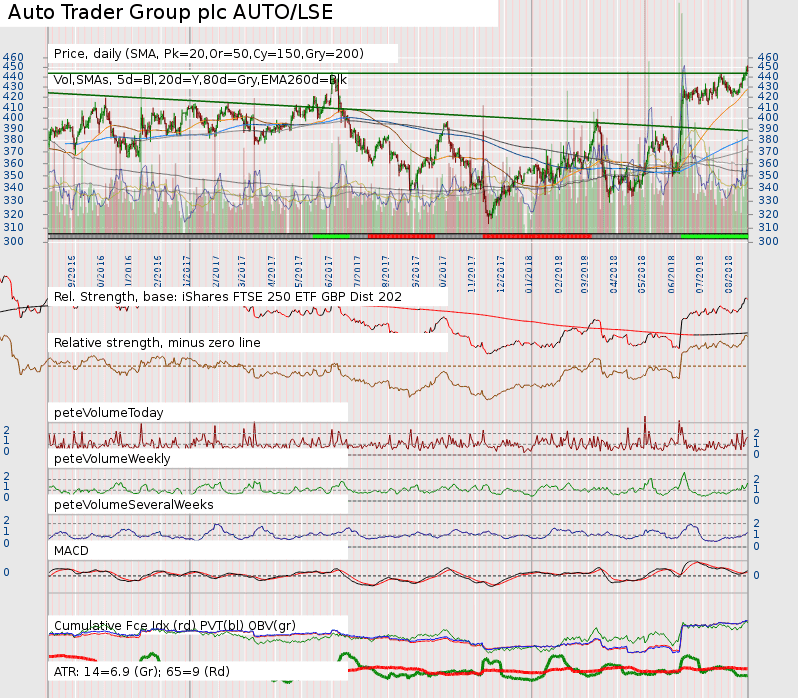Click the chart title Auto Trader Group plc AUTO/LSE
Screen dimensions: 798x698
tap(170, 12)
